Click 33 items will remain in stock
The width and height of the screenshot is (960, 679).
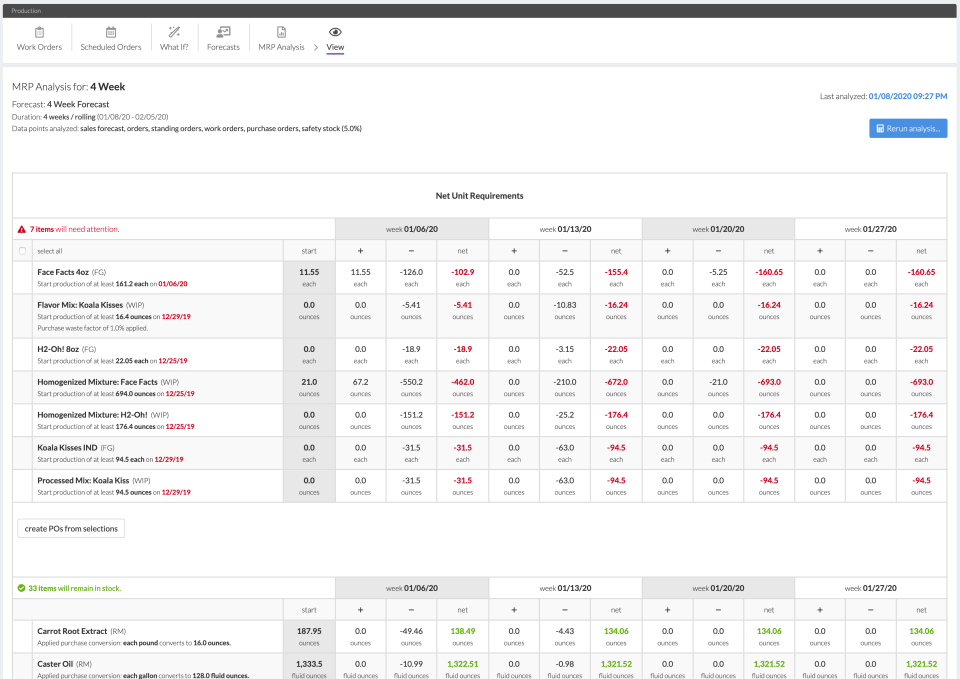tap(75, 588)
